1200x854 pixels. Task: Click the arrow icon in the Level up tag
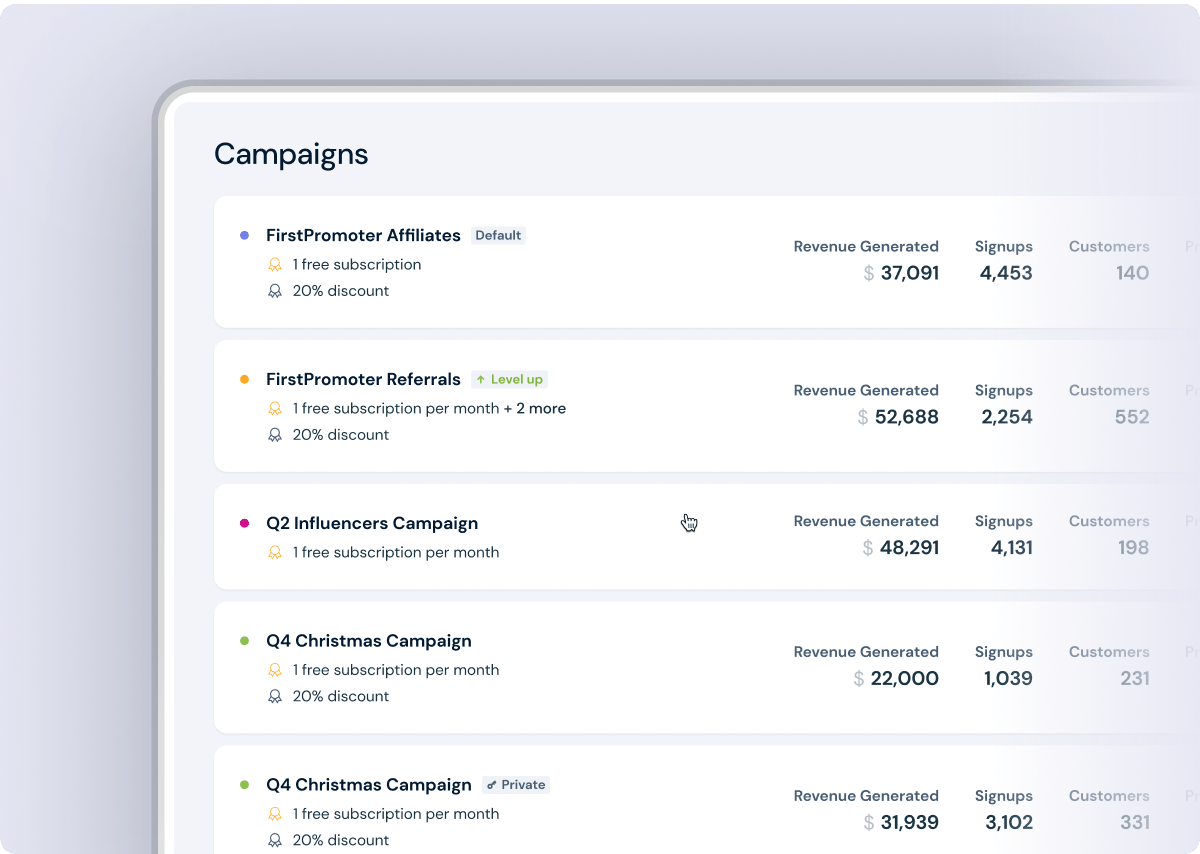click(x=481, y=380)
